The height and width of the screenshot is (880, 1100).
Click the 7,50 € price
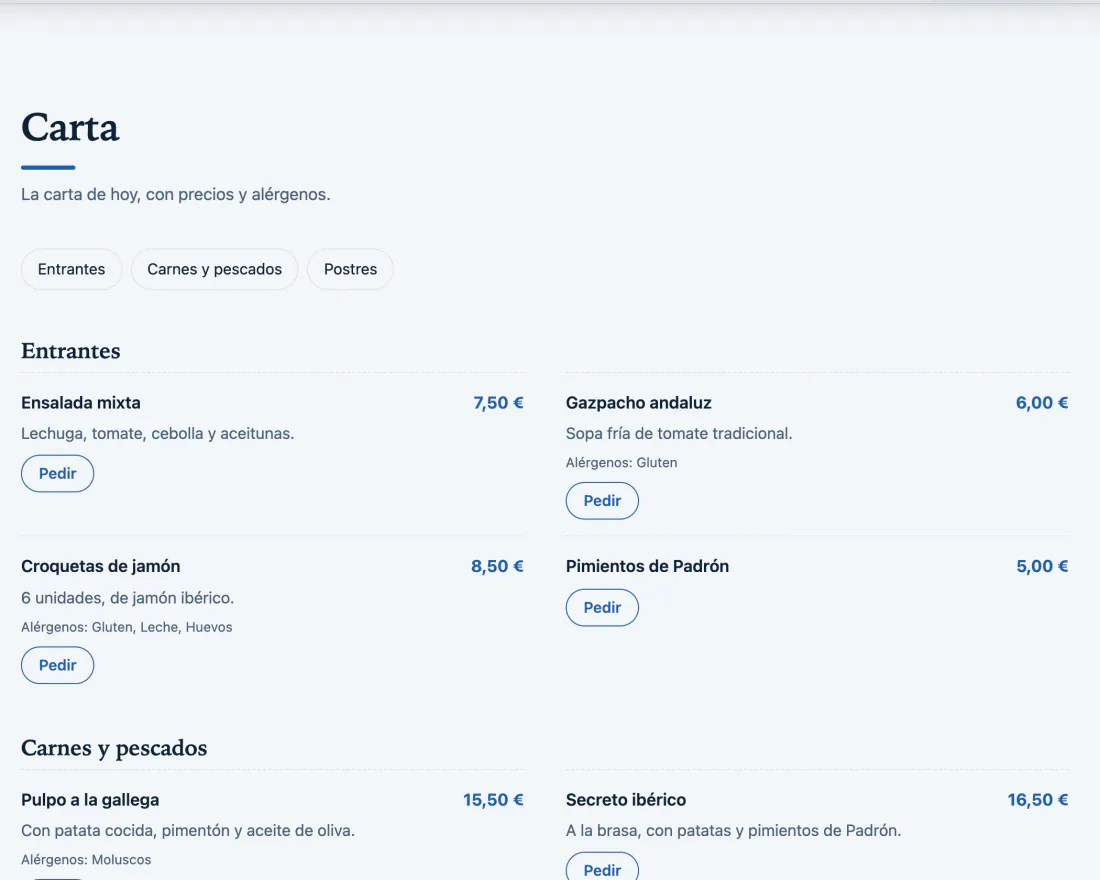point(498,403)
